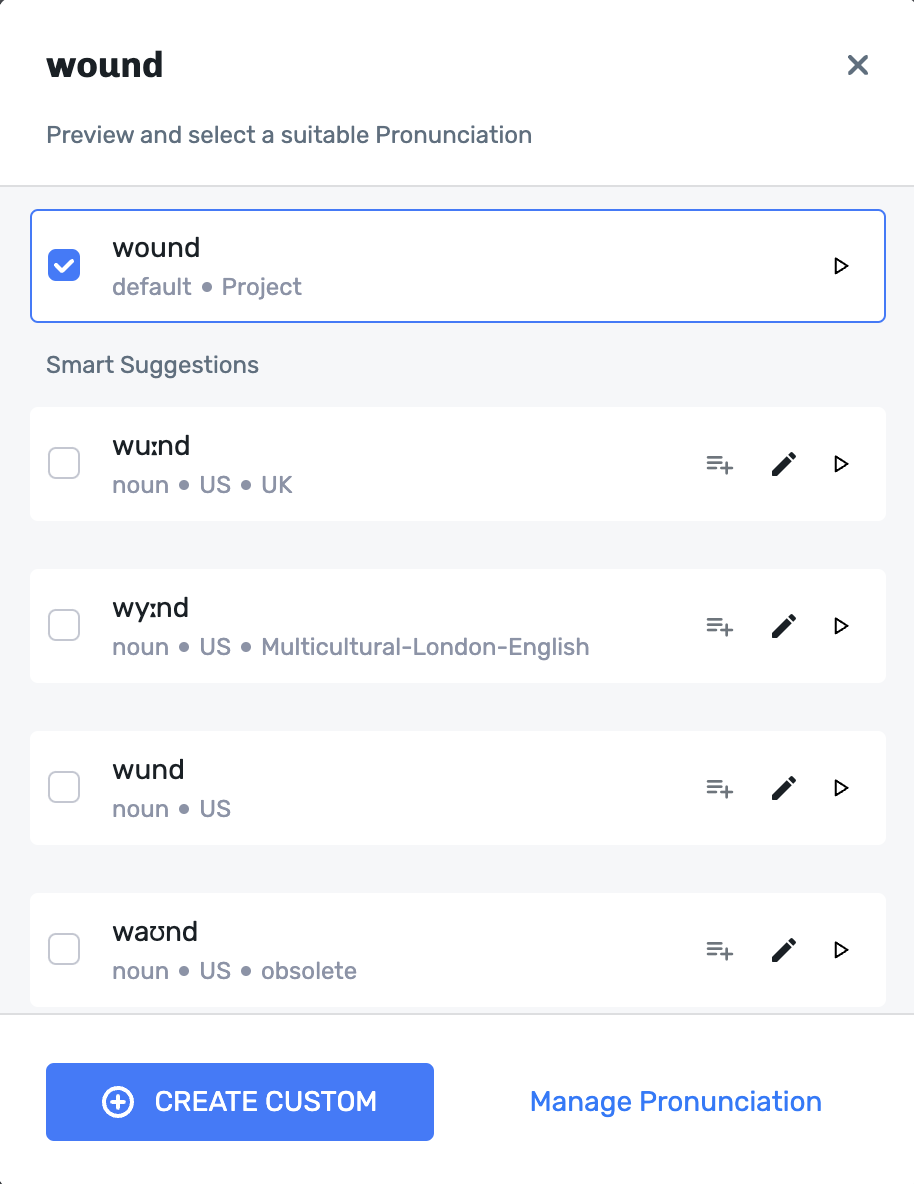Viewport: 914px width, 1184px height.
Task: Edit the wund pronunciation
Action: 784,788
